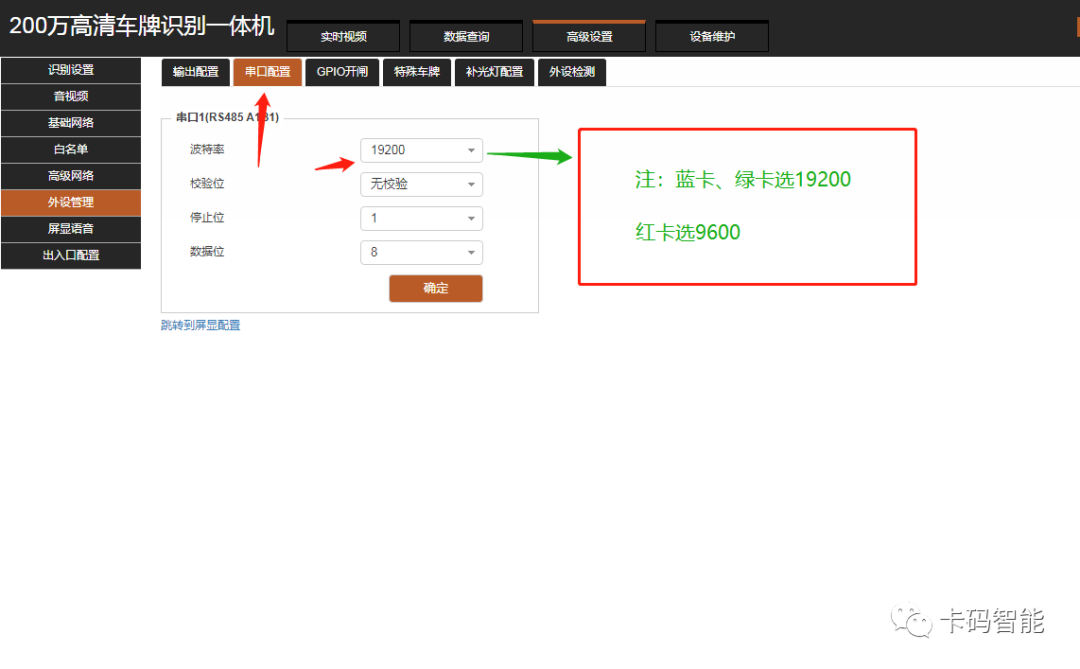Open the 设备维护 top tab
Screen dimensions: 1080x669
712,37
